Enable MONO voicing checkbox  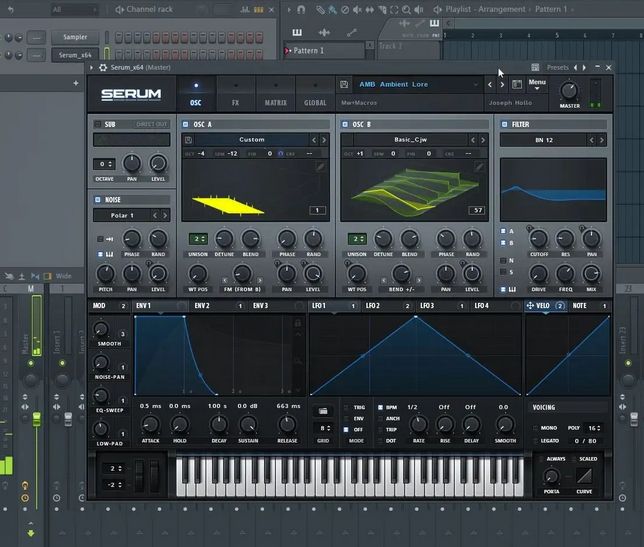tap(535, 428)
